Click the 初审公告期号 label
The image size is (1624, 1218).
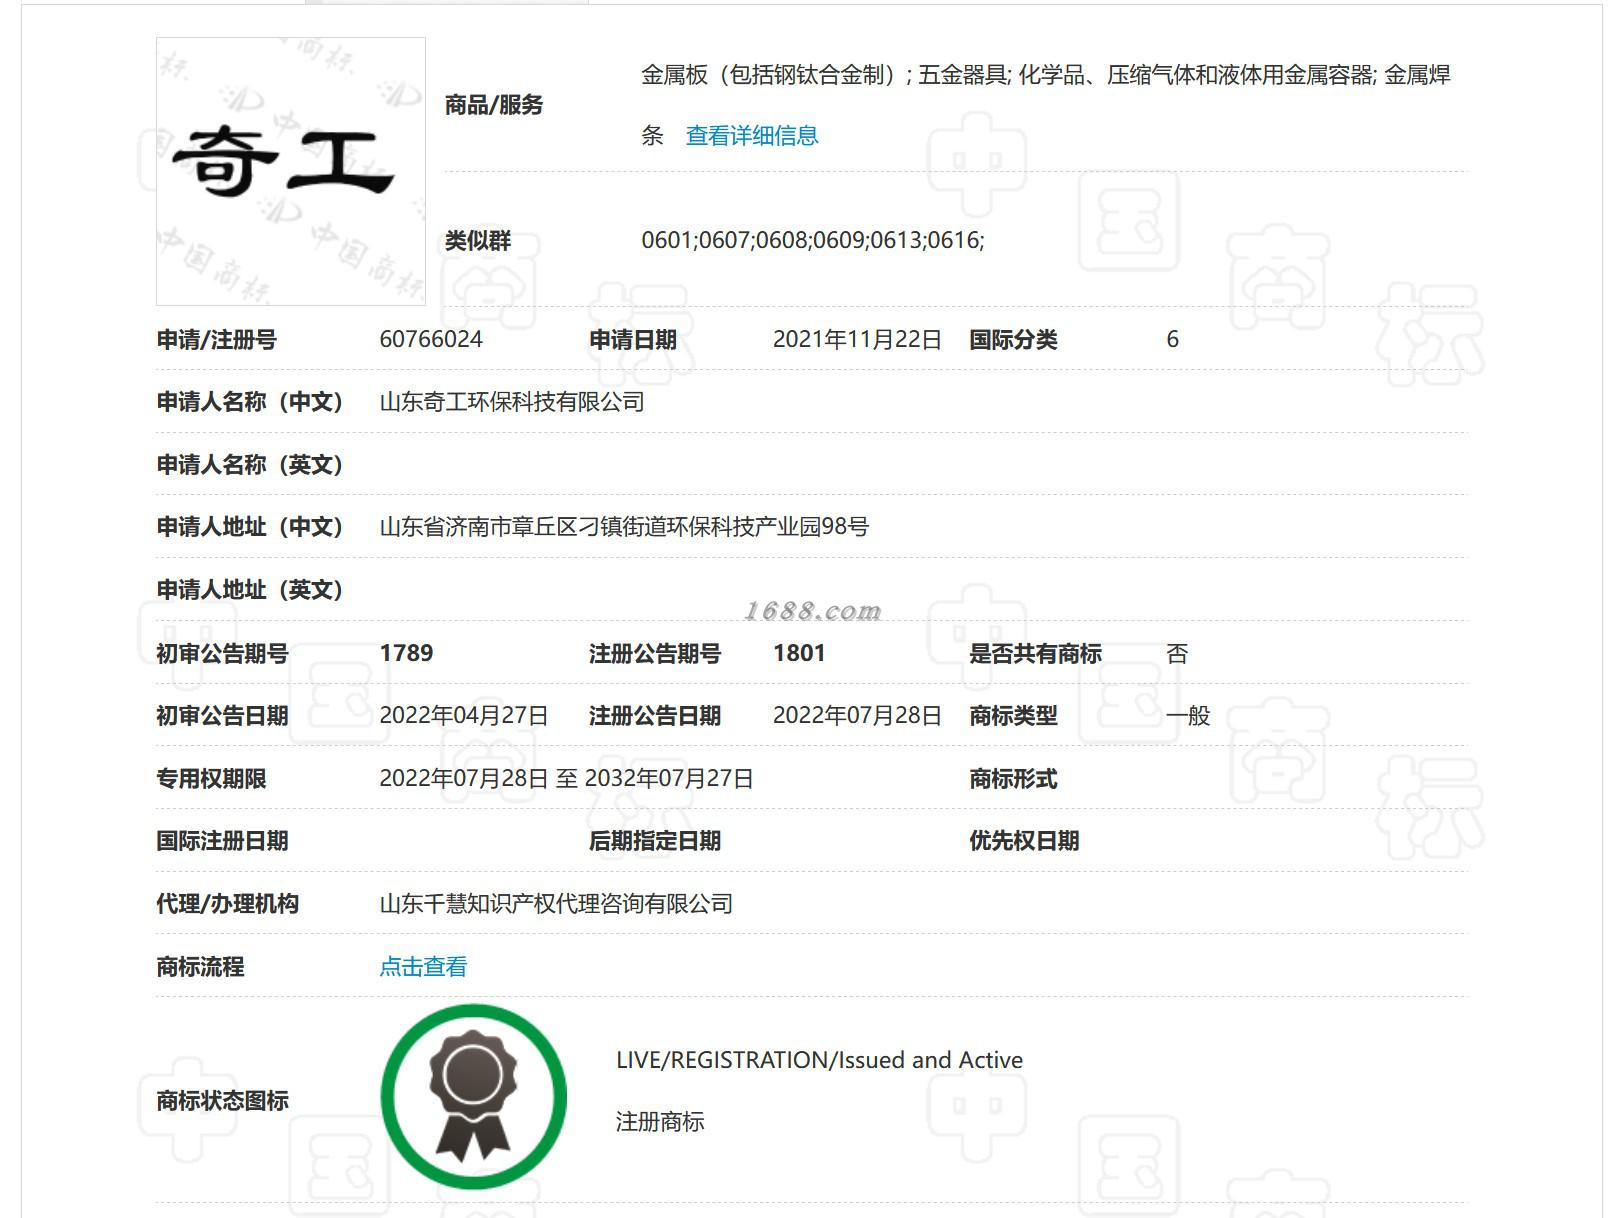point(222,654)
